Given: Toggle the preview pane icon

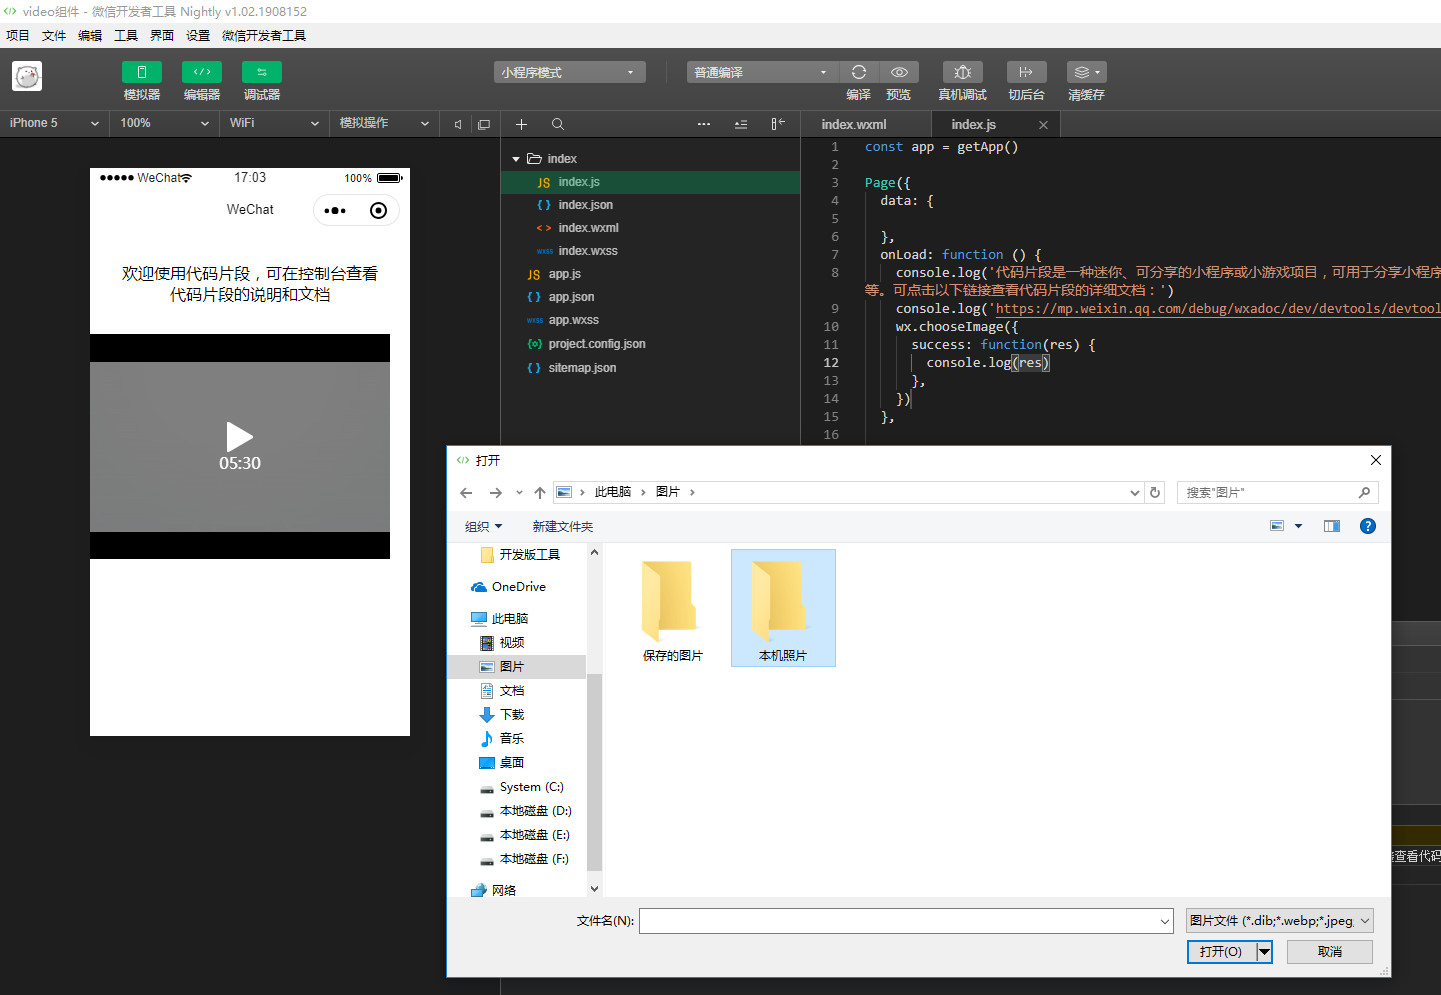Looking at the screenshot, I should point(1332,526).
